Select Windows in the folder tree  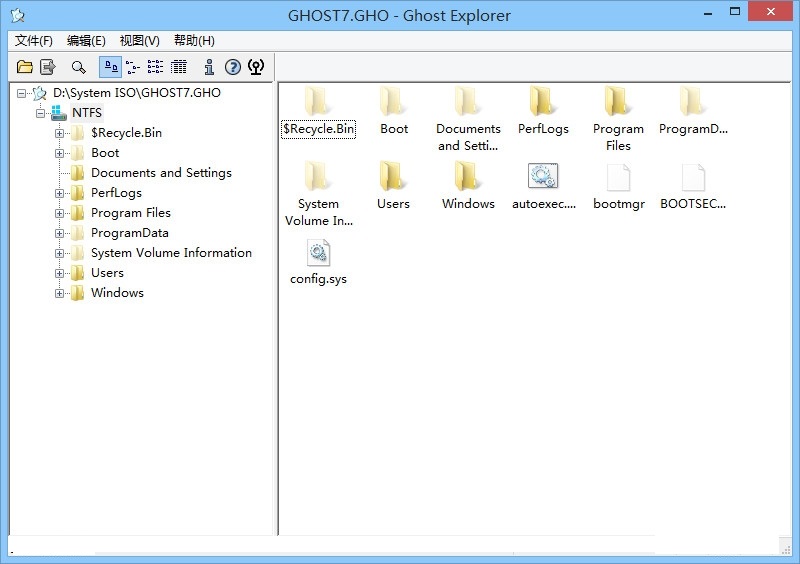(117, 293)
